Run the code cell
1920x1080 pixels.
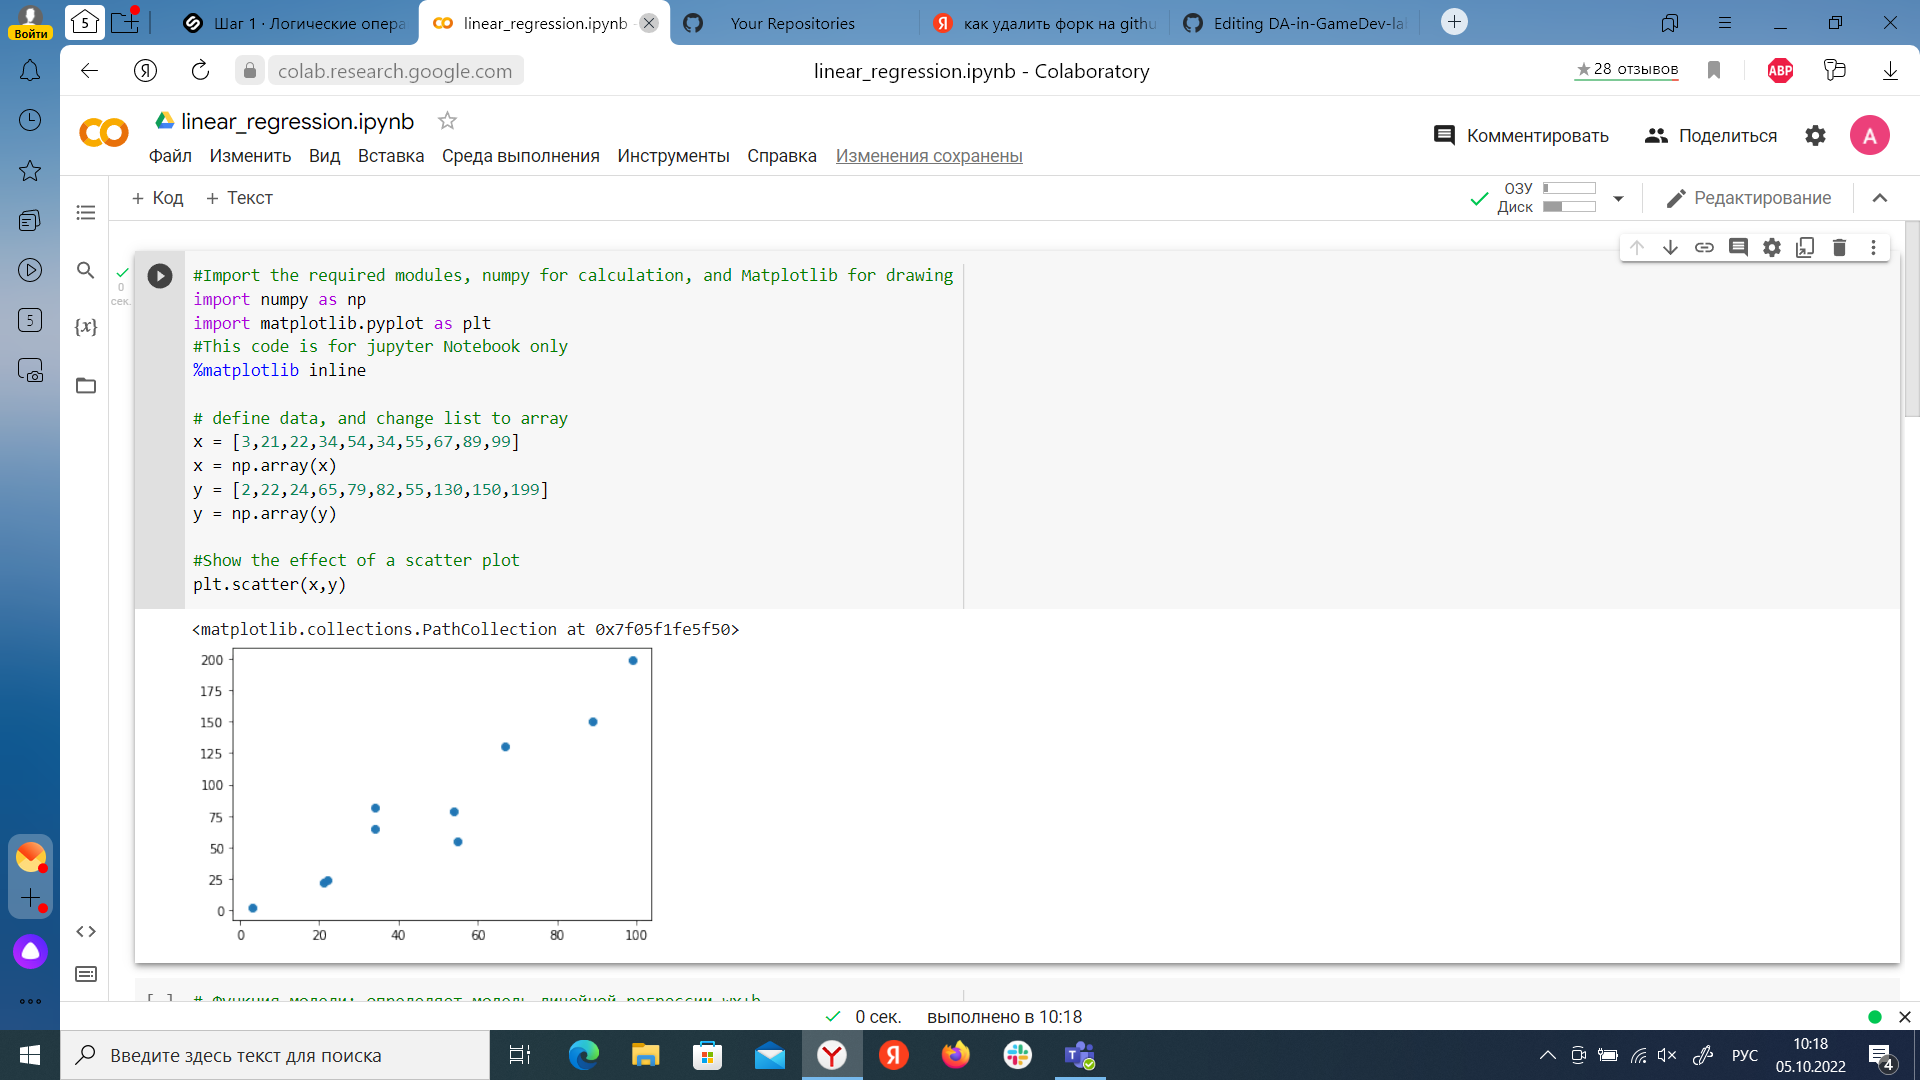[x=159, y=276]
